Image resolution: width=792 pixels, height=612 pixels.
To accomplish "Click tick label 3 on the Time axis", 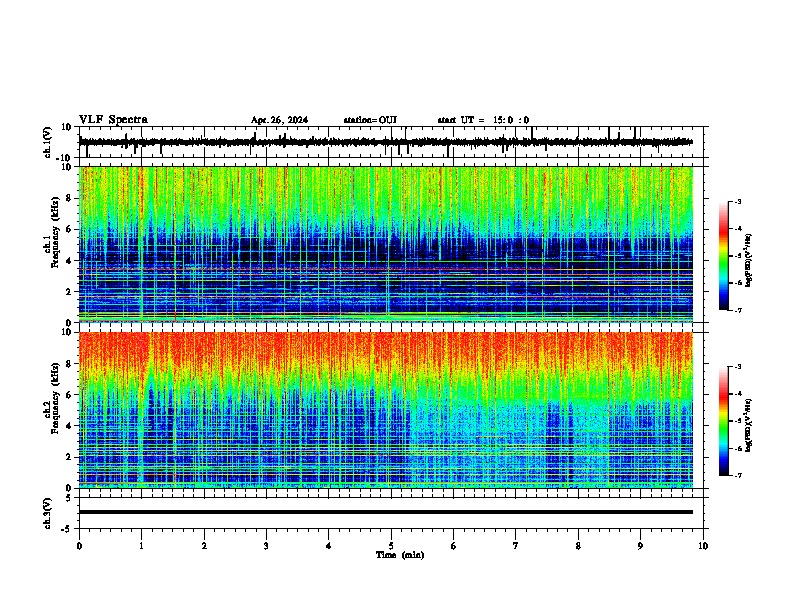I will pos(266,546).
